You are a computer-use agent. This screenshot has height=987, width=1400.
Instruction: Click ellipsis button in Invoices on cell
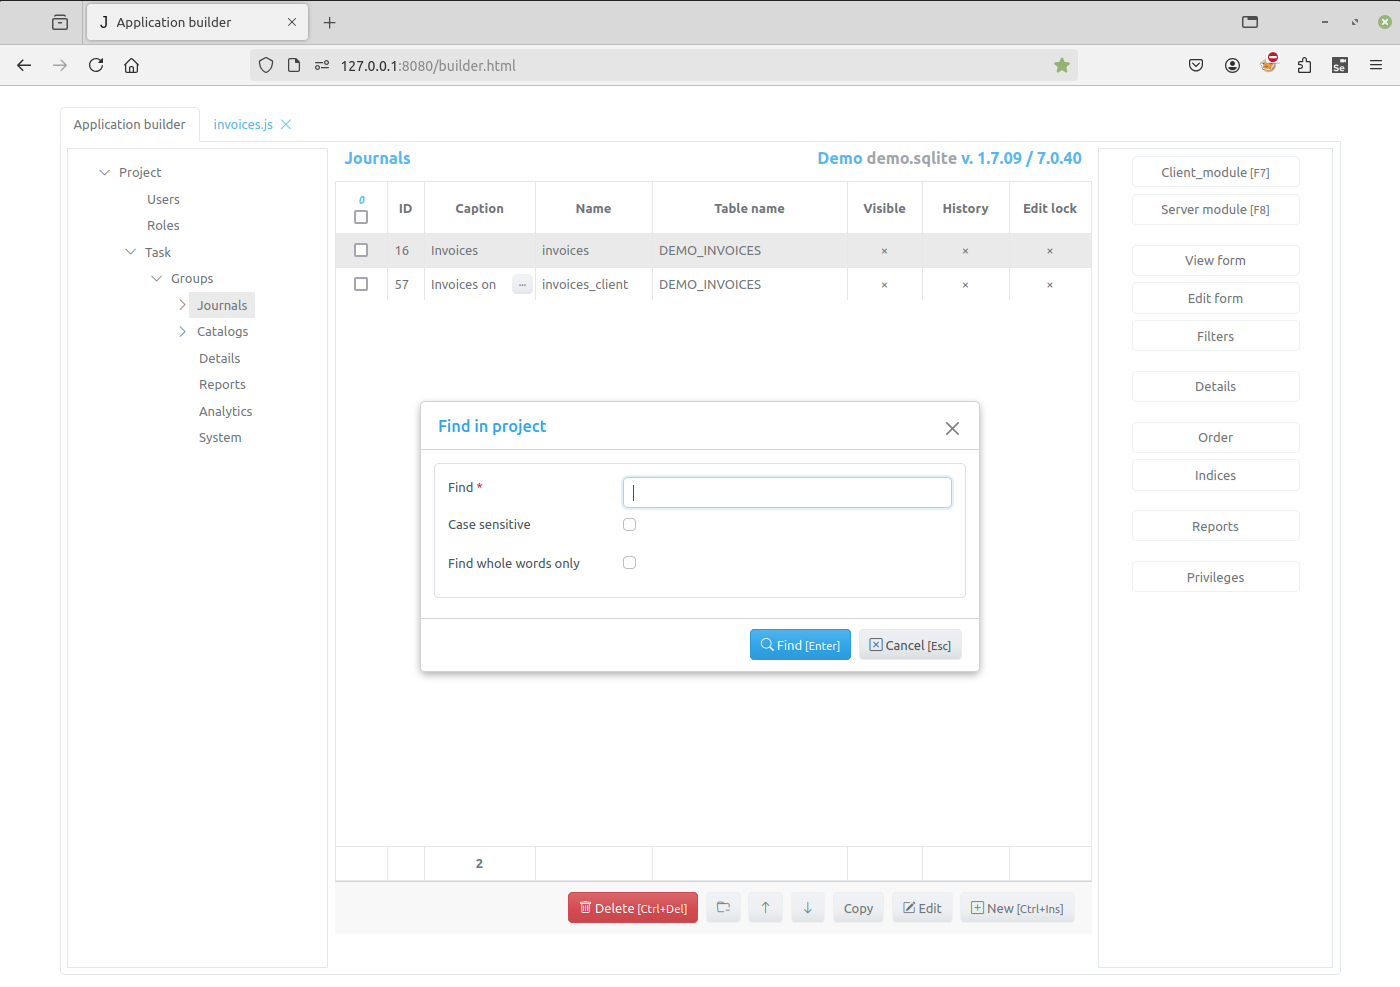coord(522,284)
